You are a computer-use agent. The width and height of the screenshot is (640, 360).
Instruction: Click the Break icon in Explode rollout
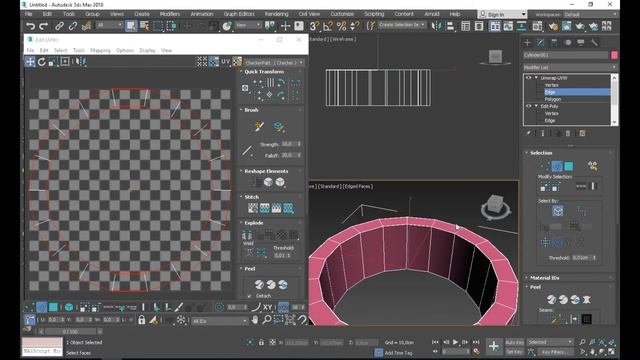coord(247,235)
